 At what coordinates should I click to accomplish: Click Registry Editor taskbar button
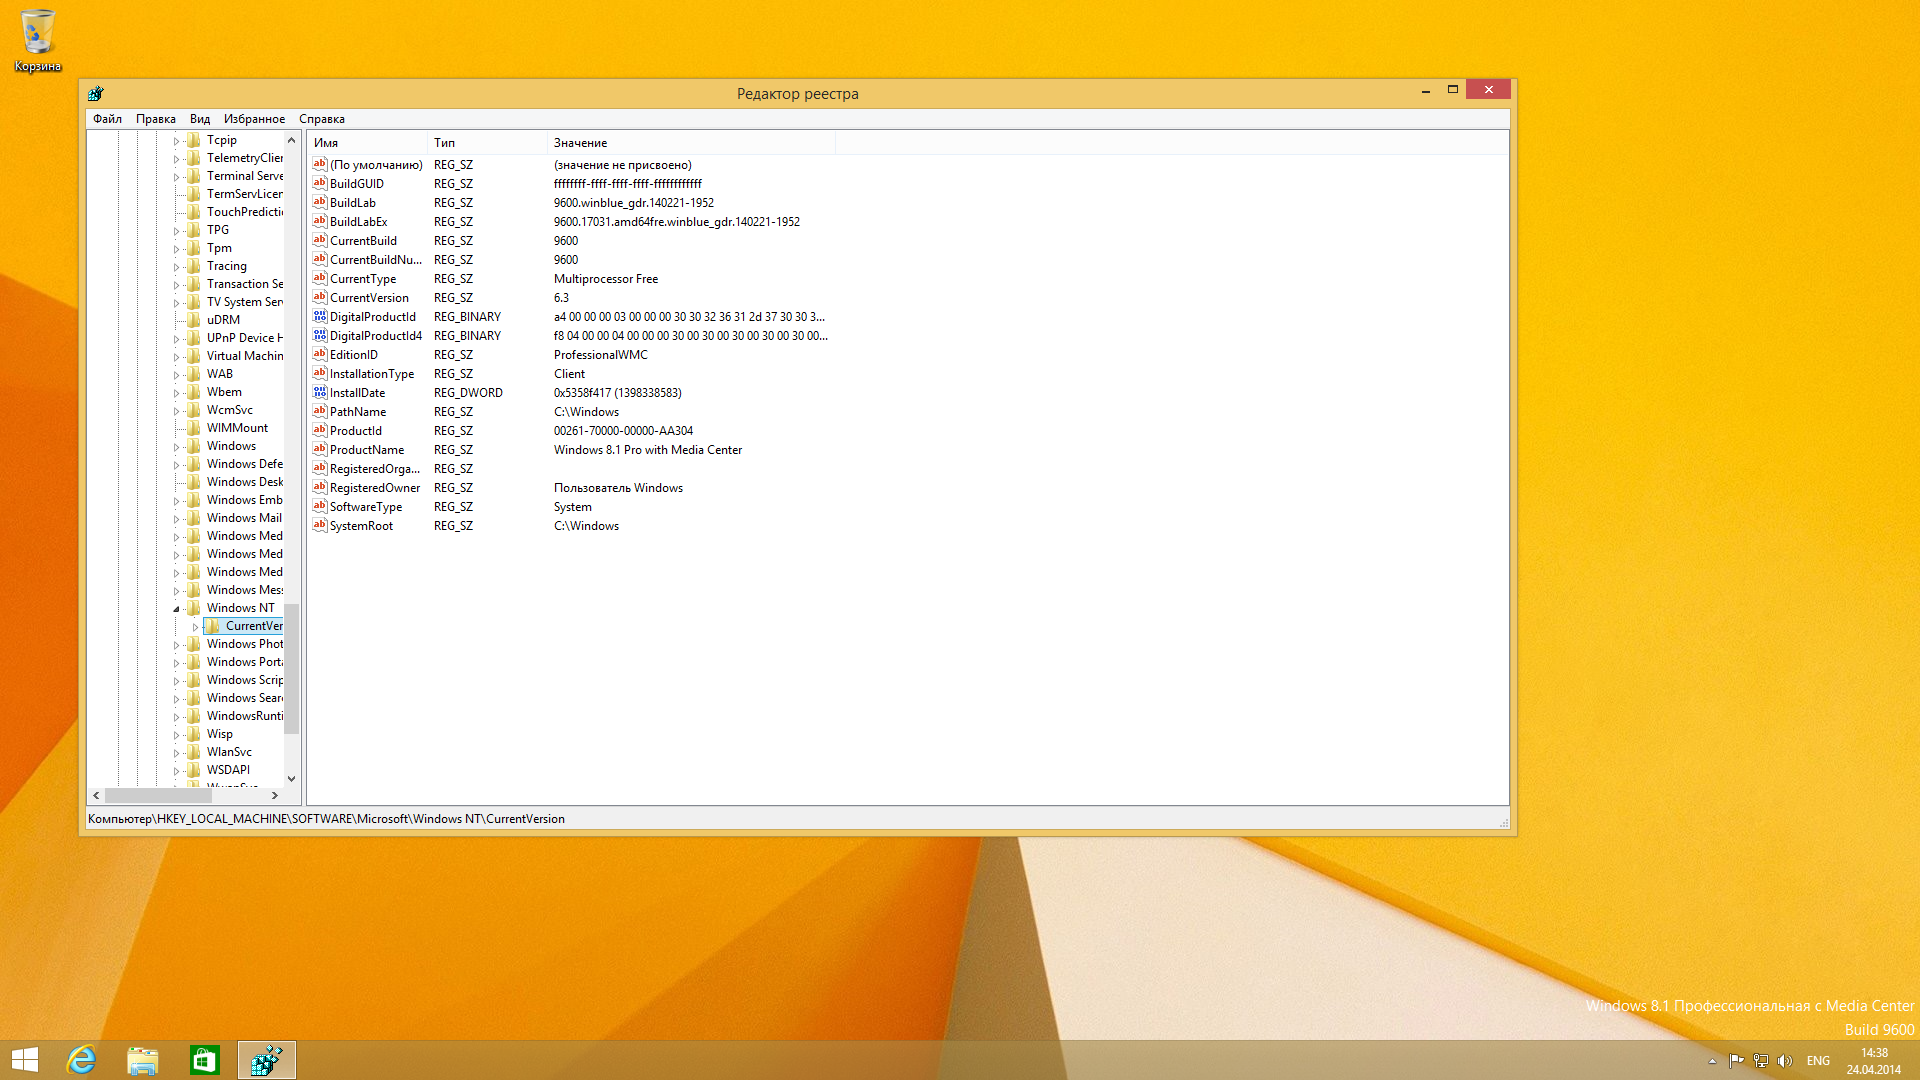pos(267,1060)
